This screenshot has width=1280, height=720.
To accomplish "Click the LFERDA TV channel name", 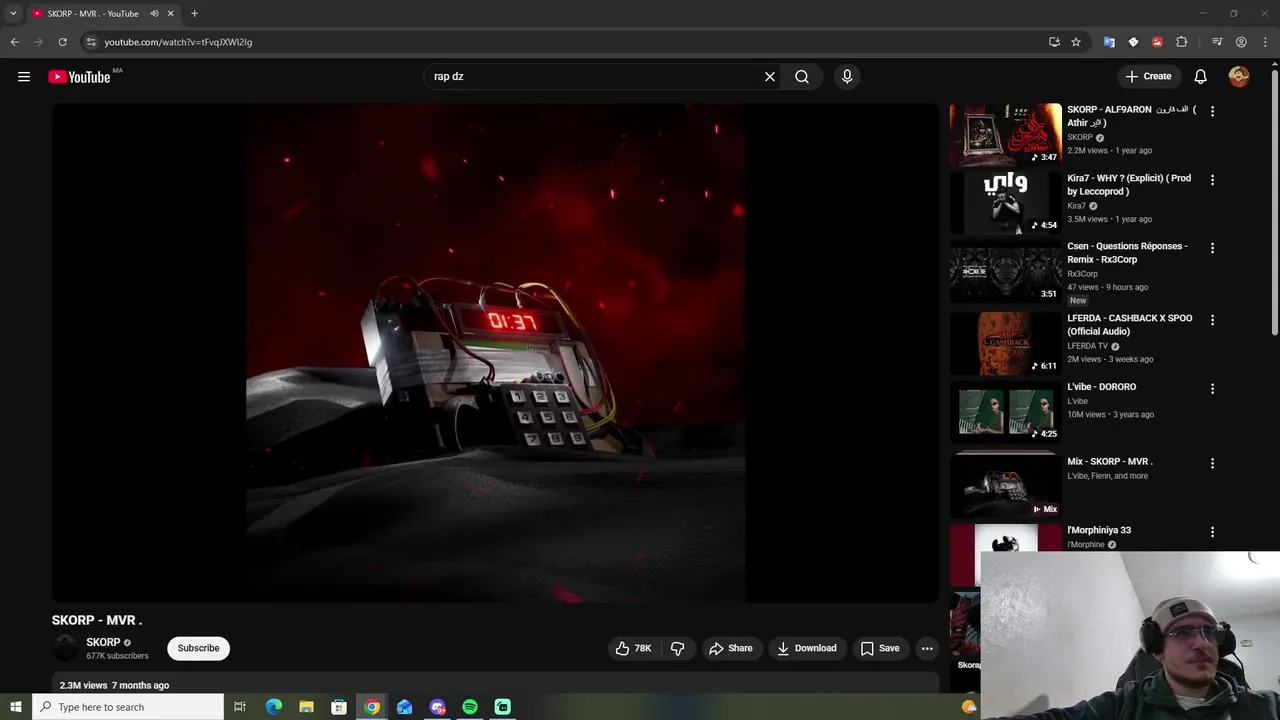I will pos(1087,346).
